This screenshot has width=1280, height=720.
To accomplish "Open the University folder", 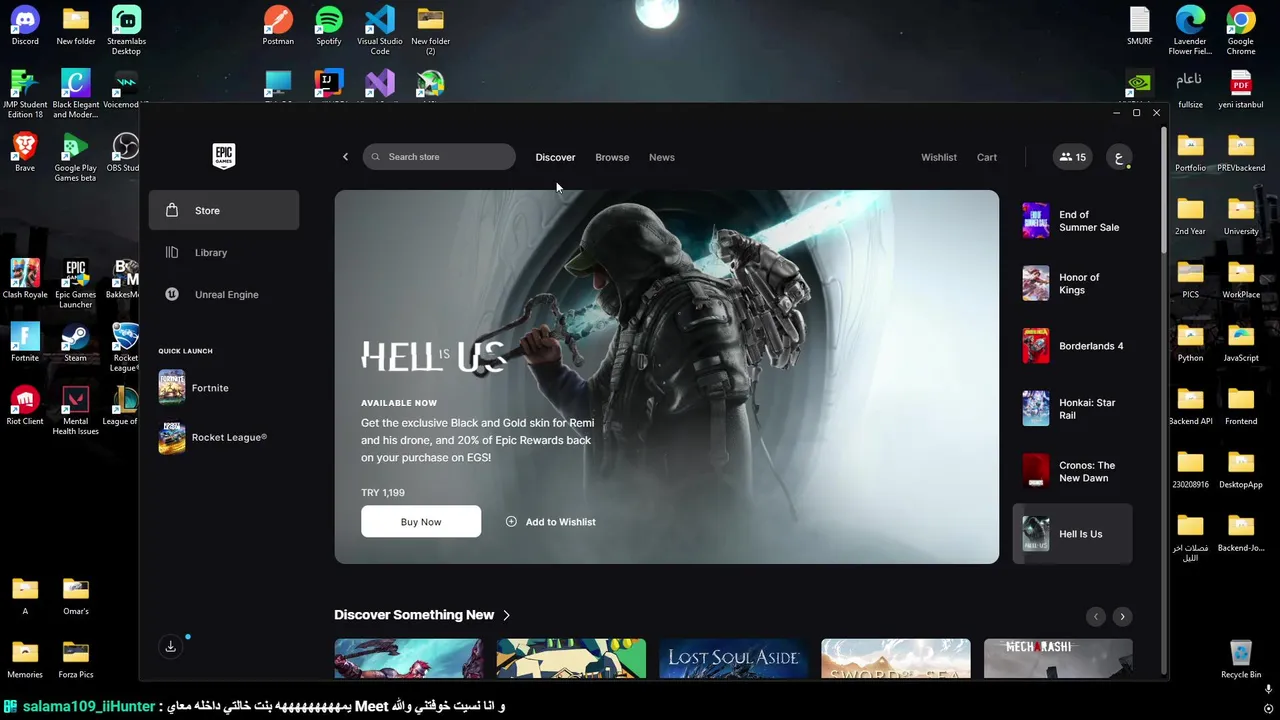I will point(1241,216).
